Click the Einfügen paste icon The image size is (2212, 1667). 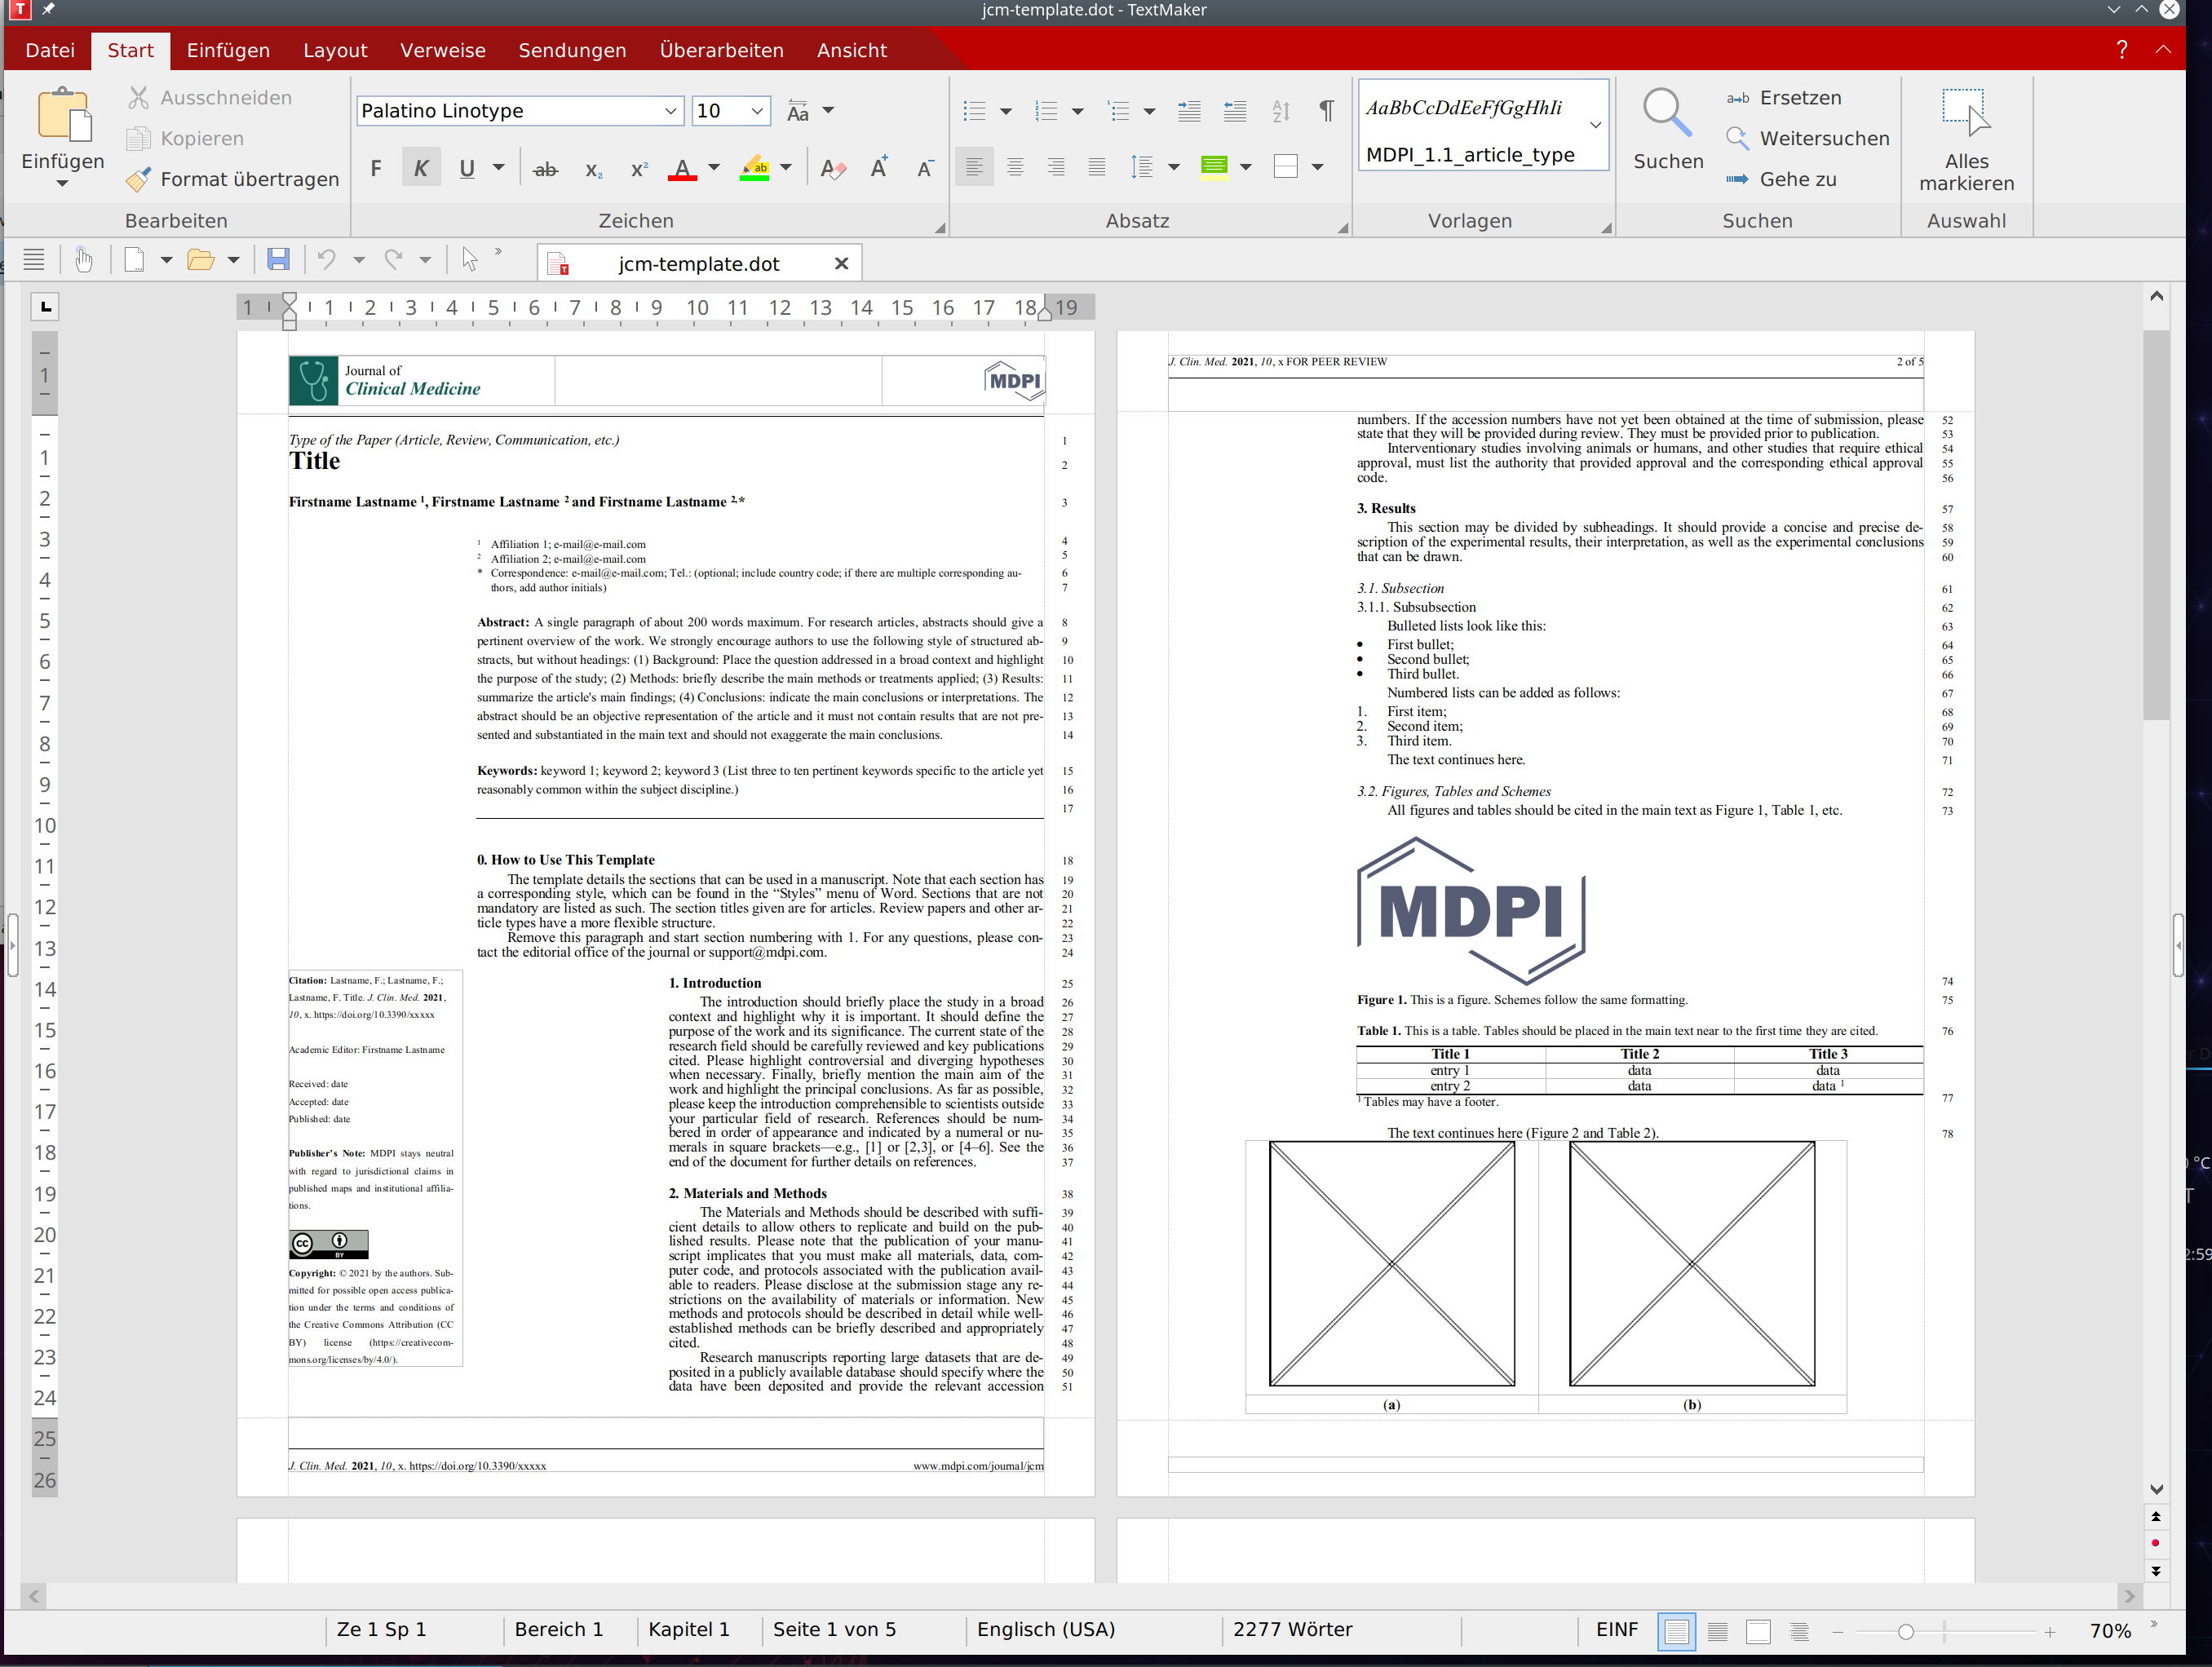[64, 115]
